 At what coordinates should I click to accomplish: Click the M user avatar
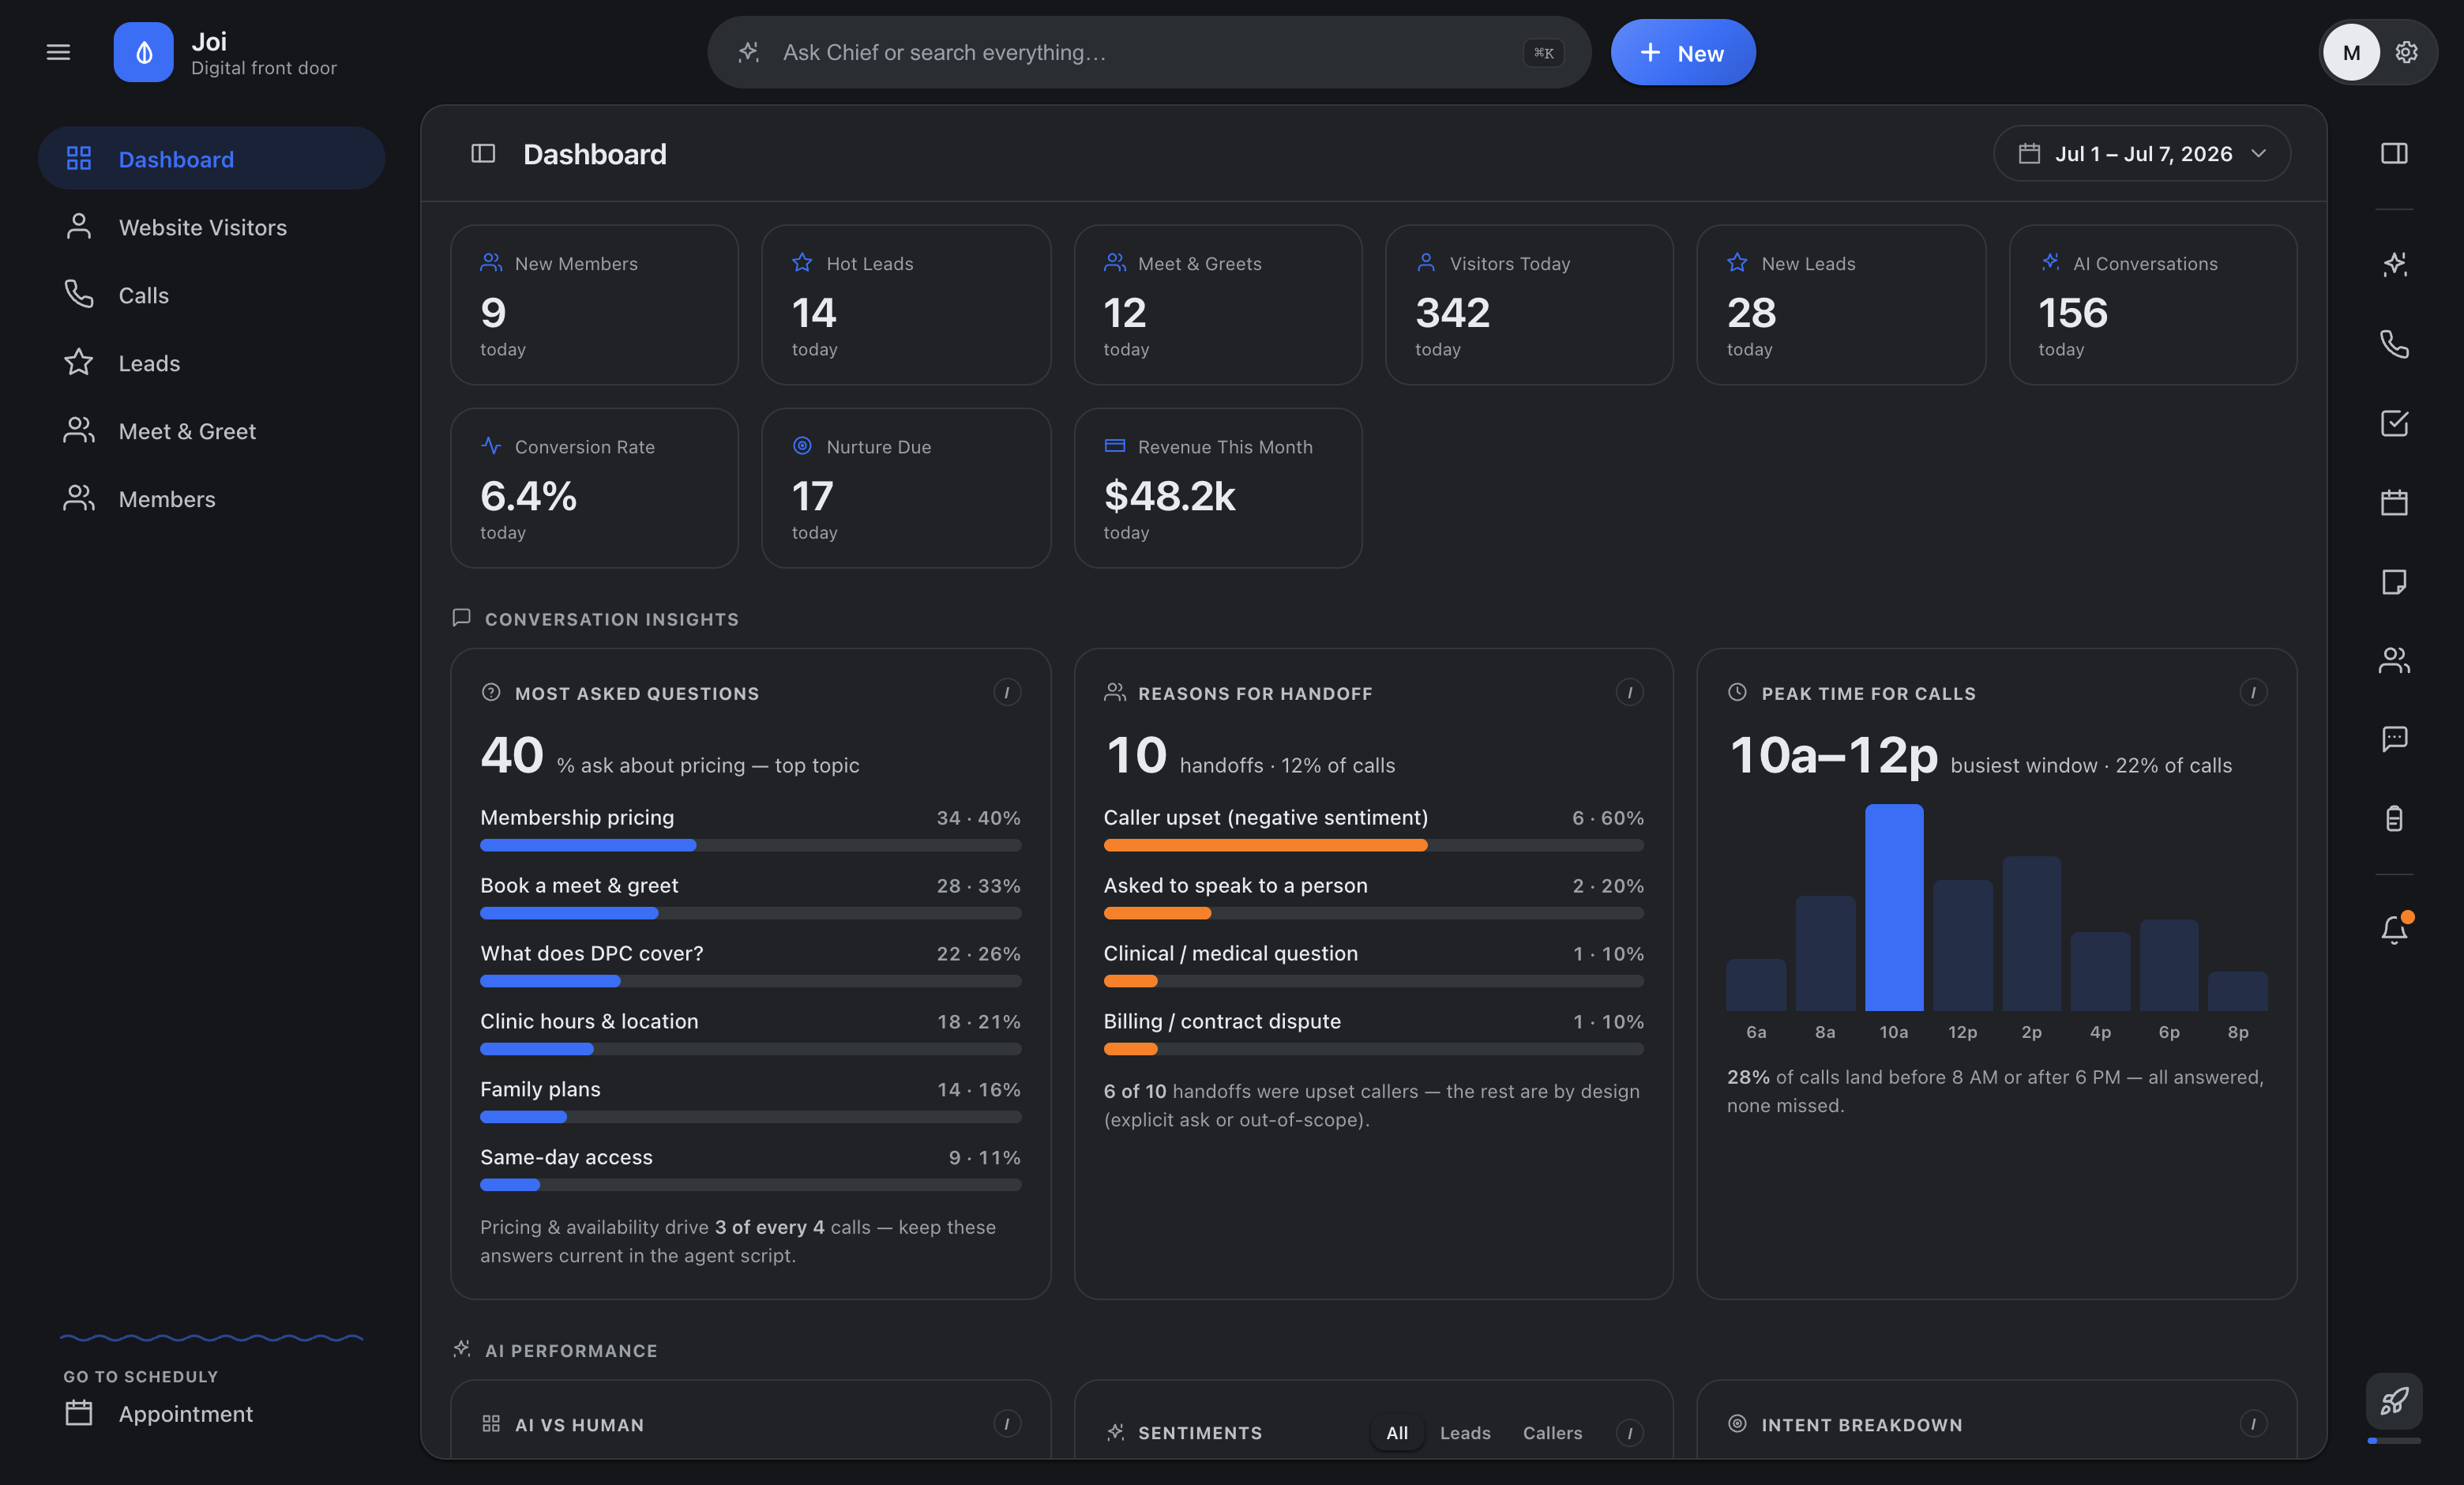click(x=2351, y=52)
